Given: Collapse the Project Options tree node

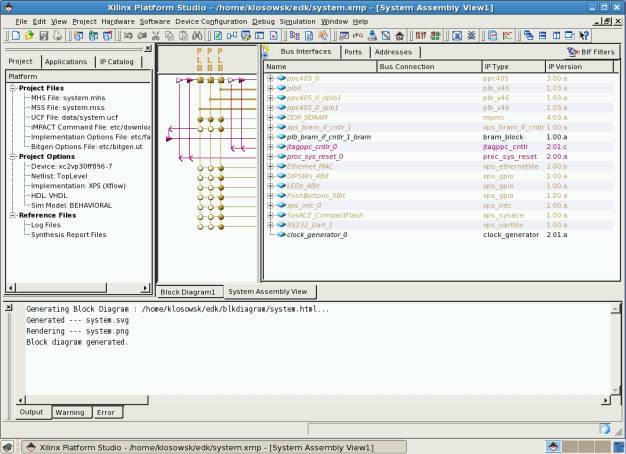Looking at the screenshot, I should point(12,156).
